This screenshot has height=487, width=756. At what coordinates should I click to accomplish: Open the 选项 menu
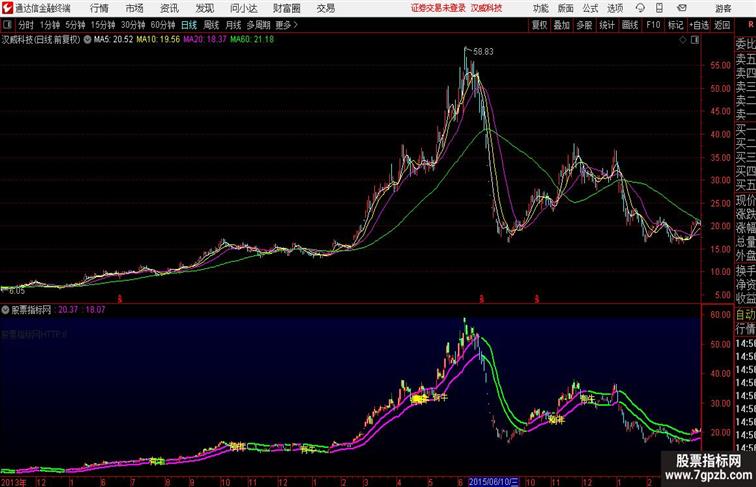(x=615, y=8)
